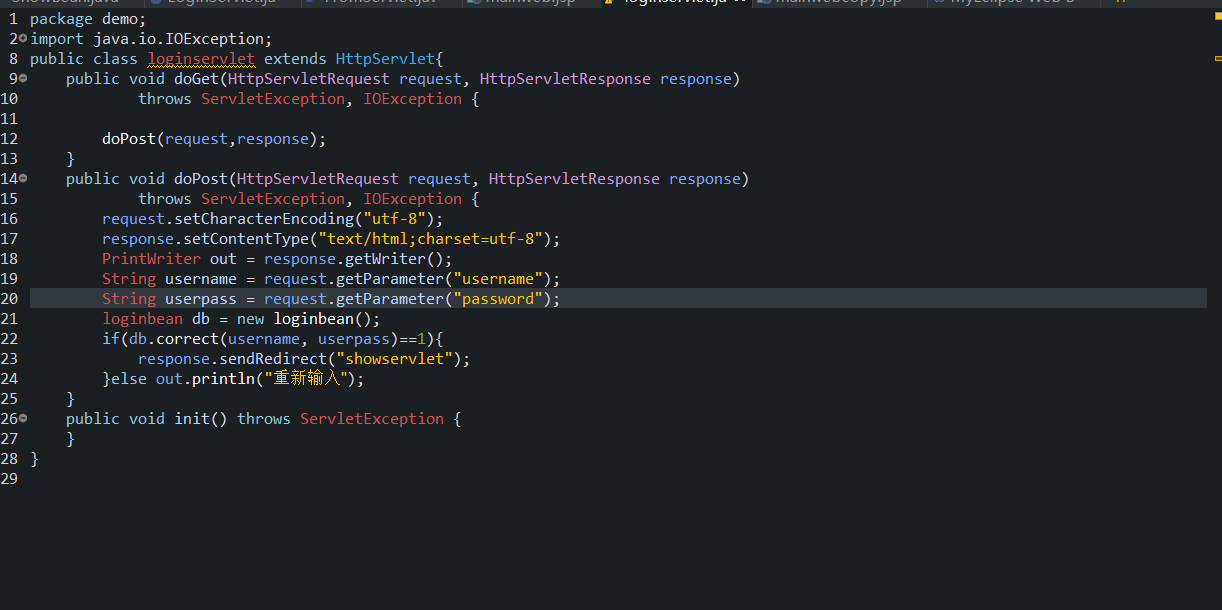Collapse the init method fold on line 26

click(x=23, y=418)
